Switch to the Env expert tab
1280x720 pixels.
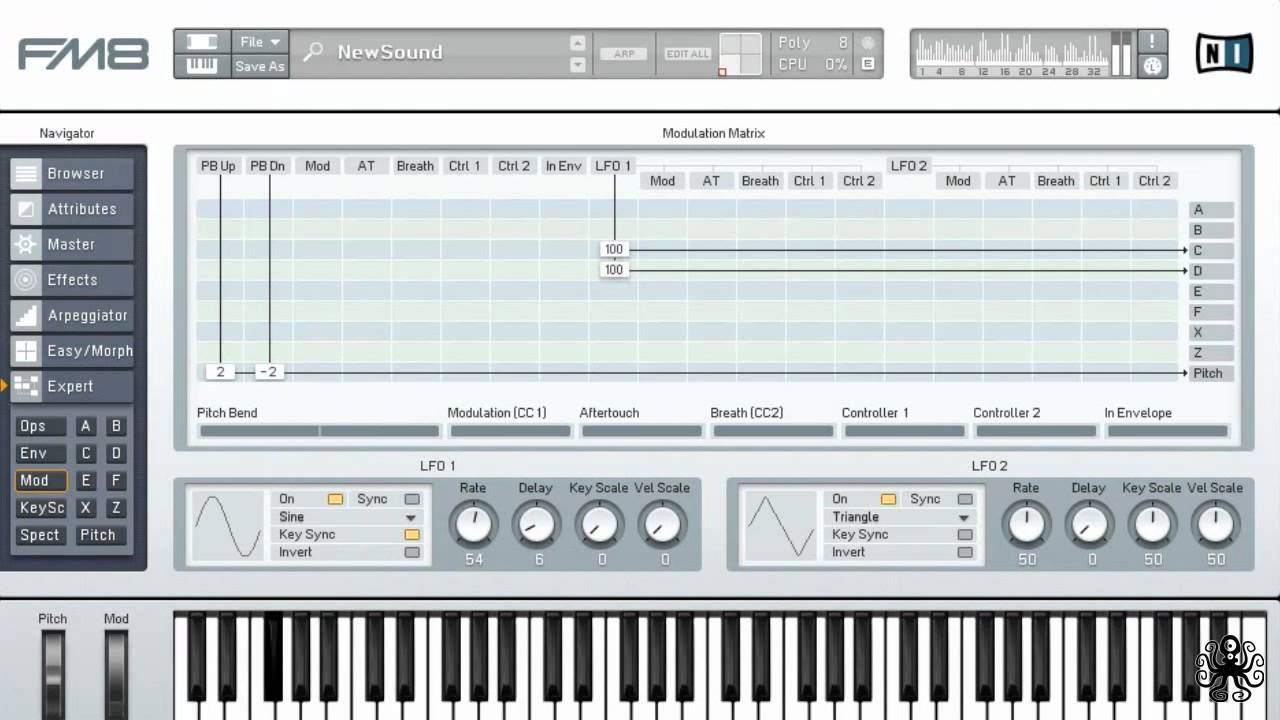point(41,453)
